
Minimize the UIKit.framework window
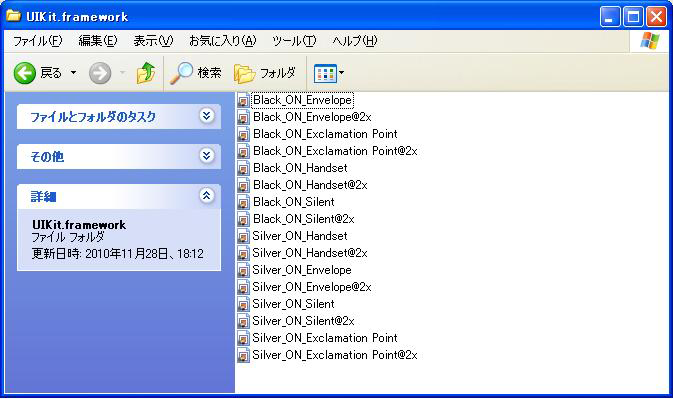609,17
